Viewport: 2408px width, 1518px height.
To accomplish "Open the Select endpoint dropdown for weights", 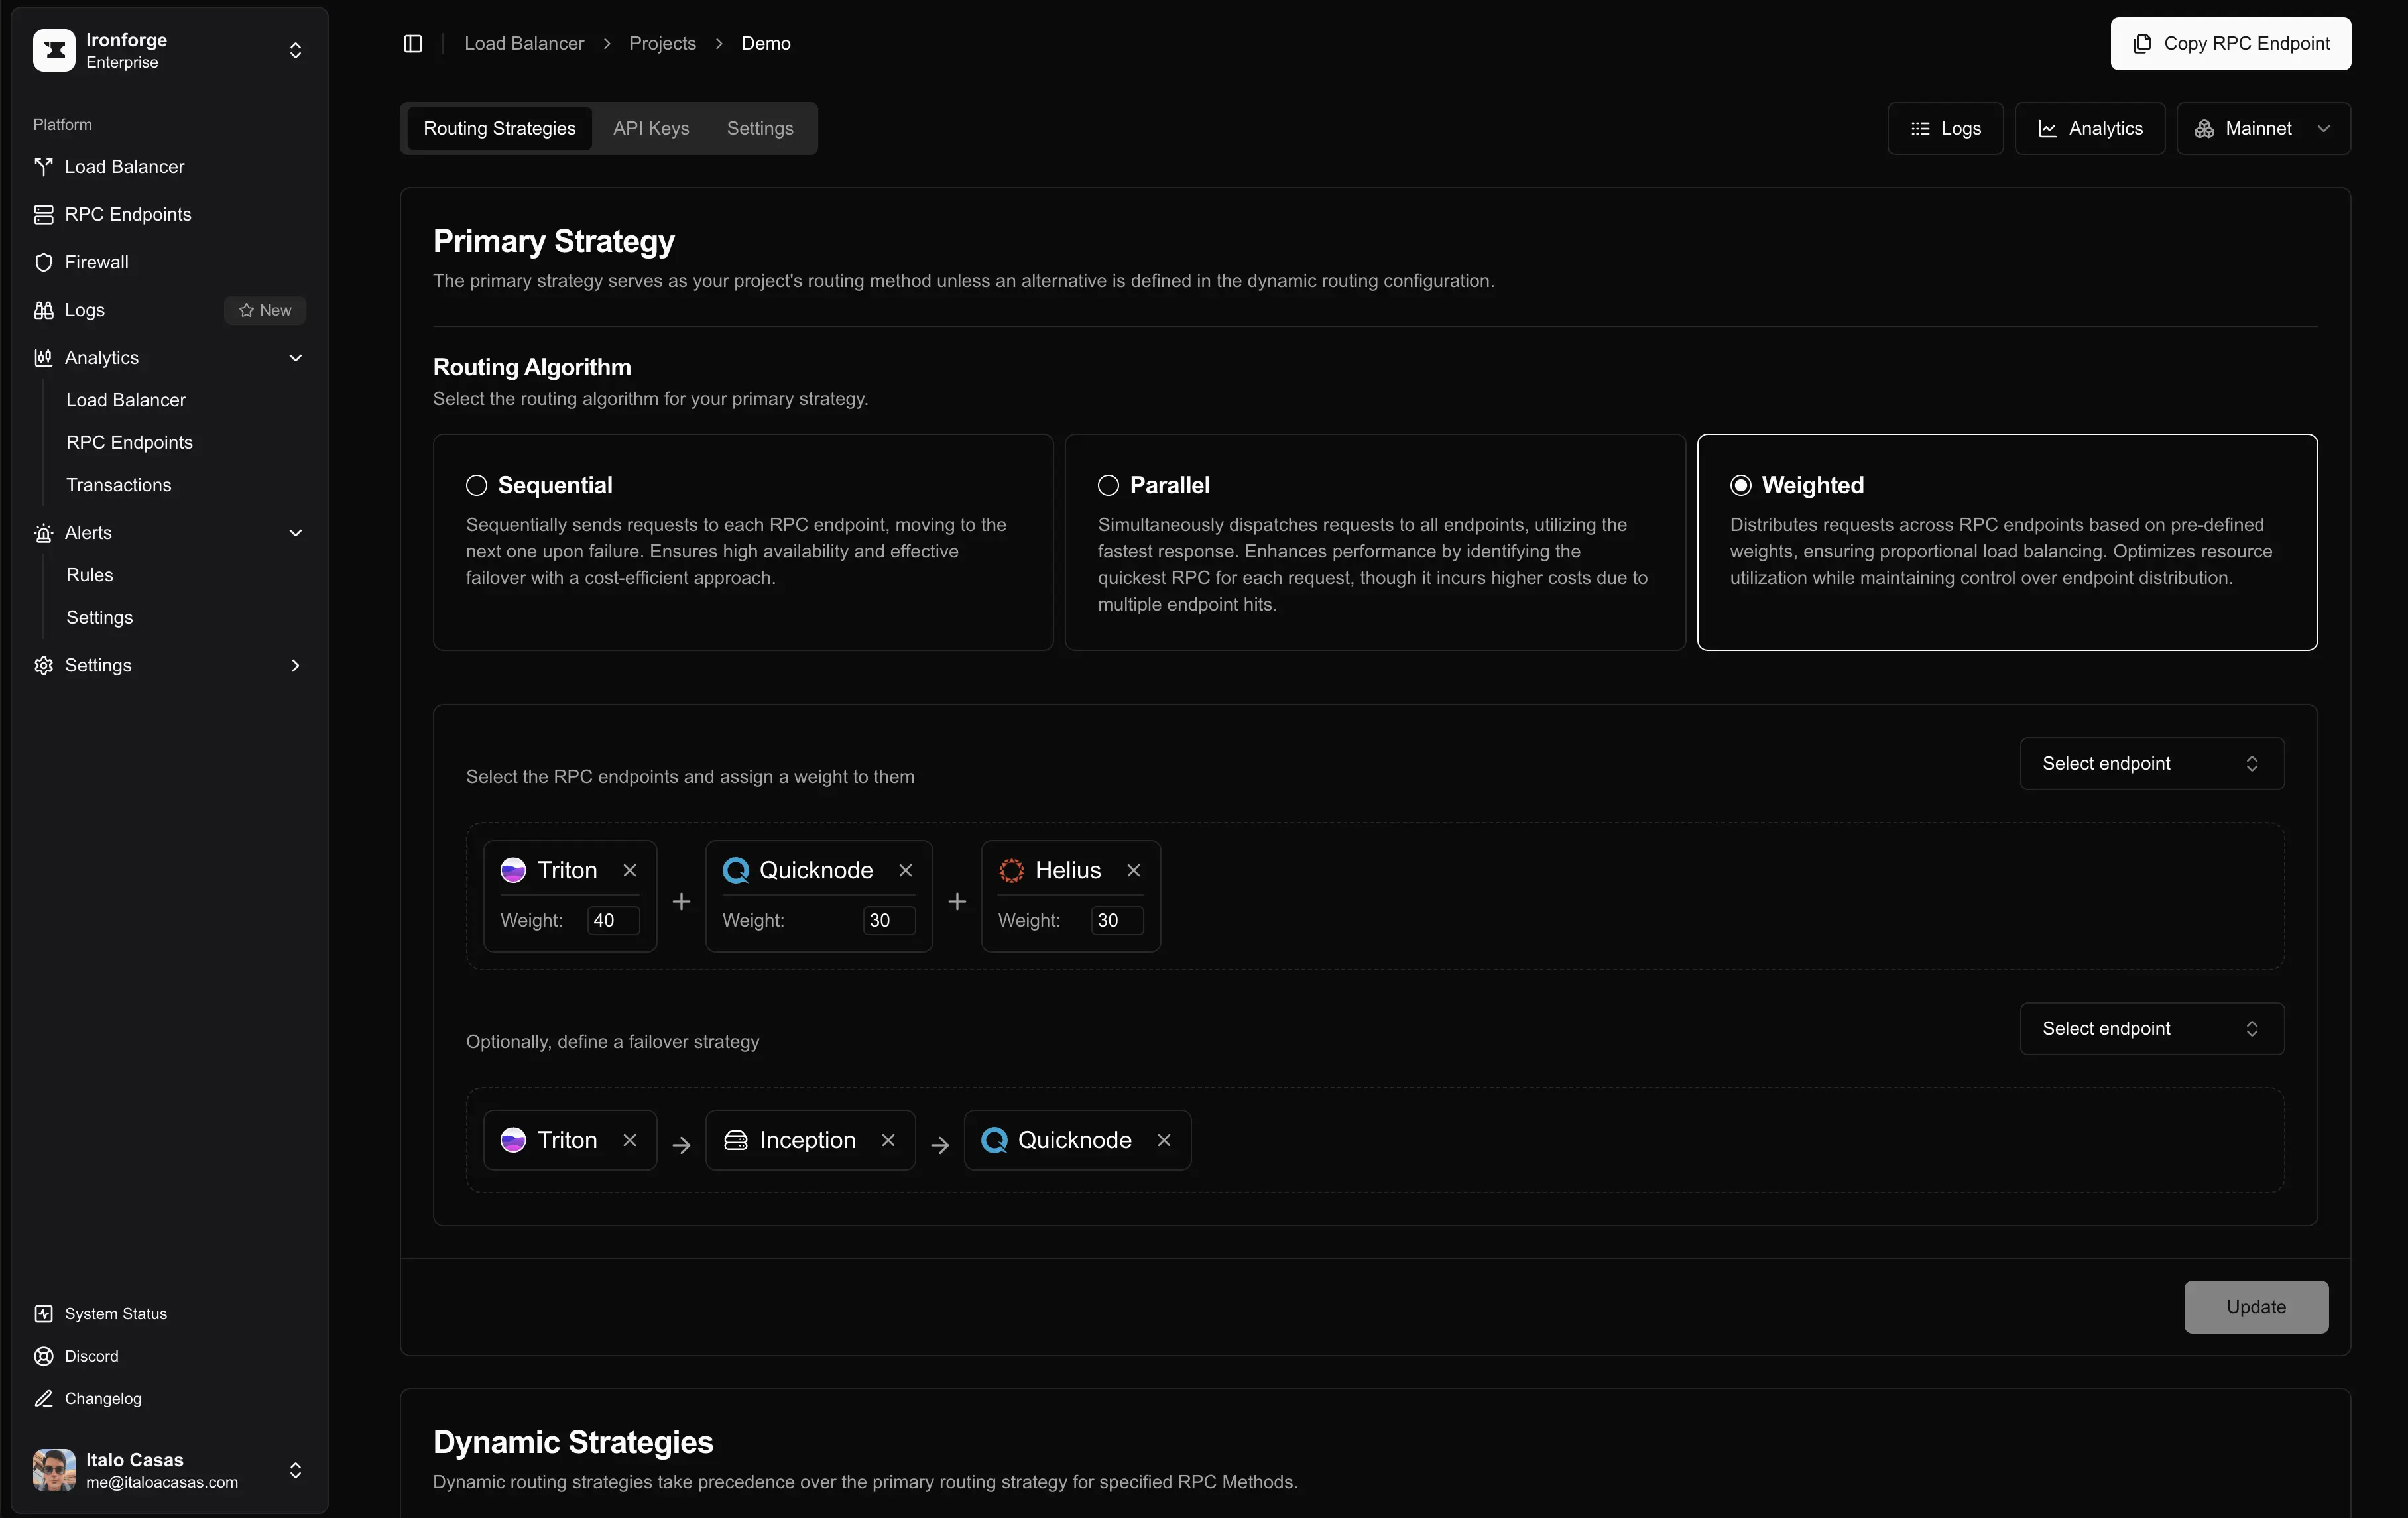I will pyautogui.click(x=2151, y=763).
